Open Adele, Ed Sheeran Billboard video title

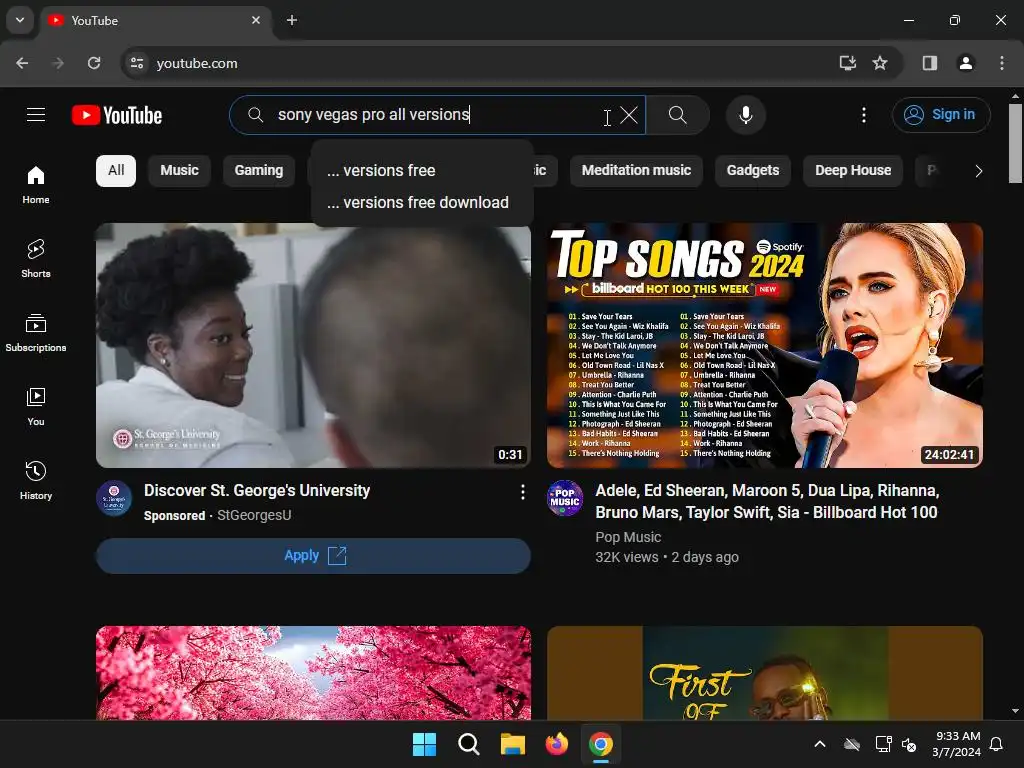tap(767, 502)
